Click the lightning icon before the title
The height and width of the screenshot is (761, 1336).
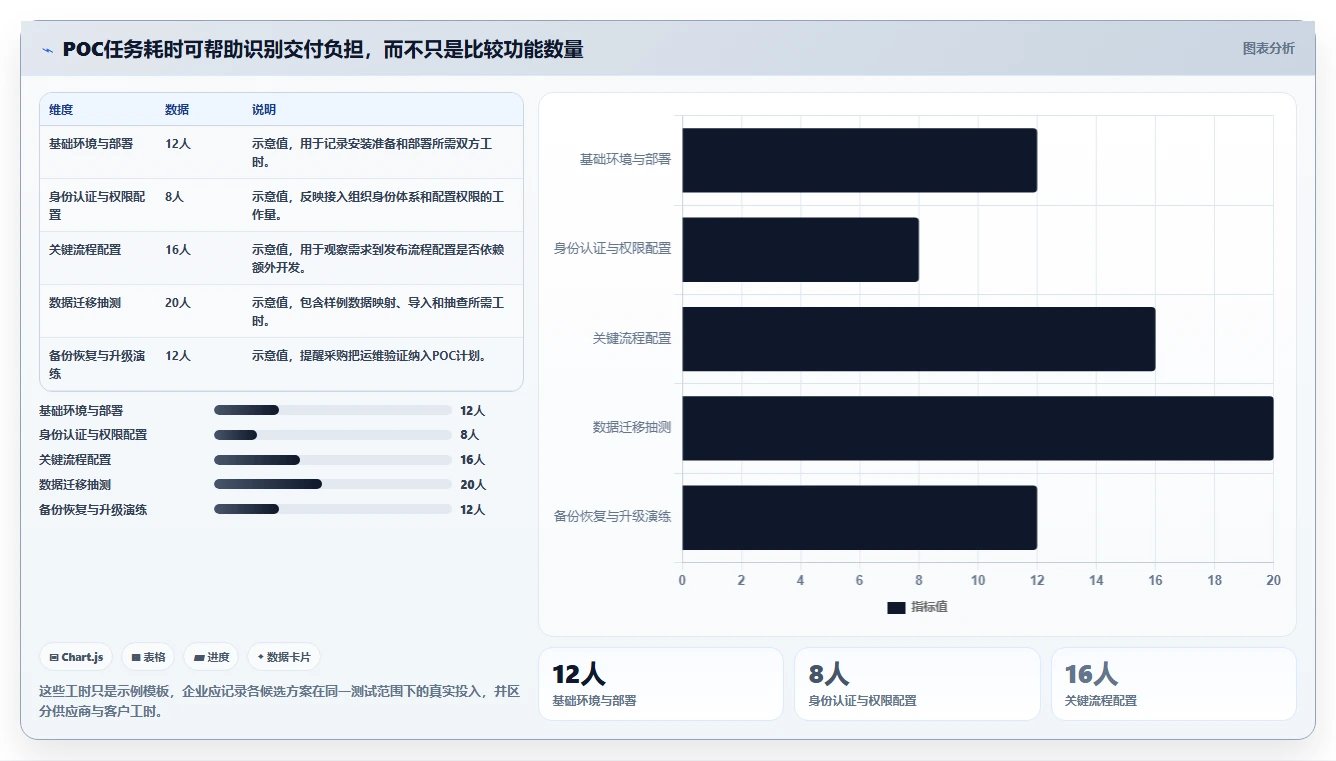click(47, 50)
